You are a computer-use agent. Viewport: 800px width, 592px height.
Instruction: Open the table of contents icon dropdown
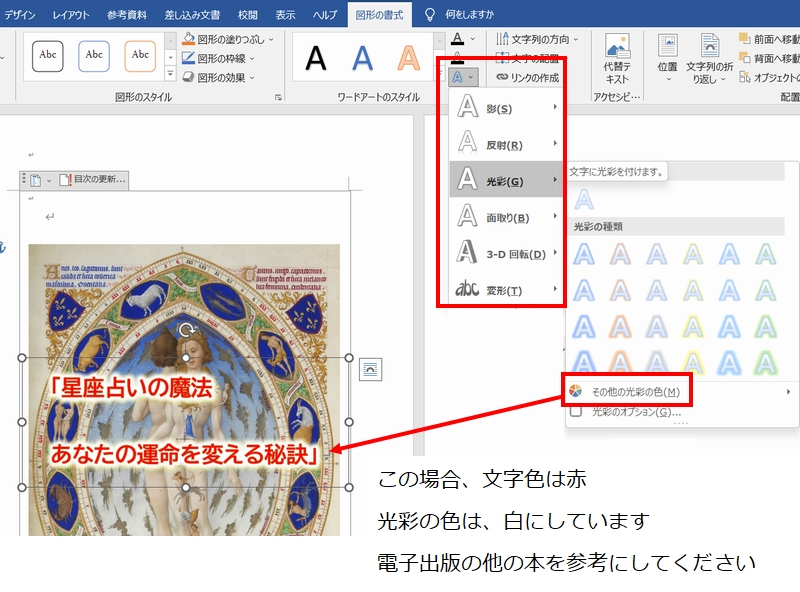point(40,180)
